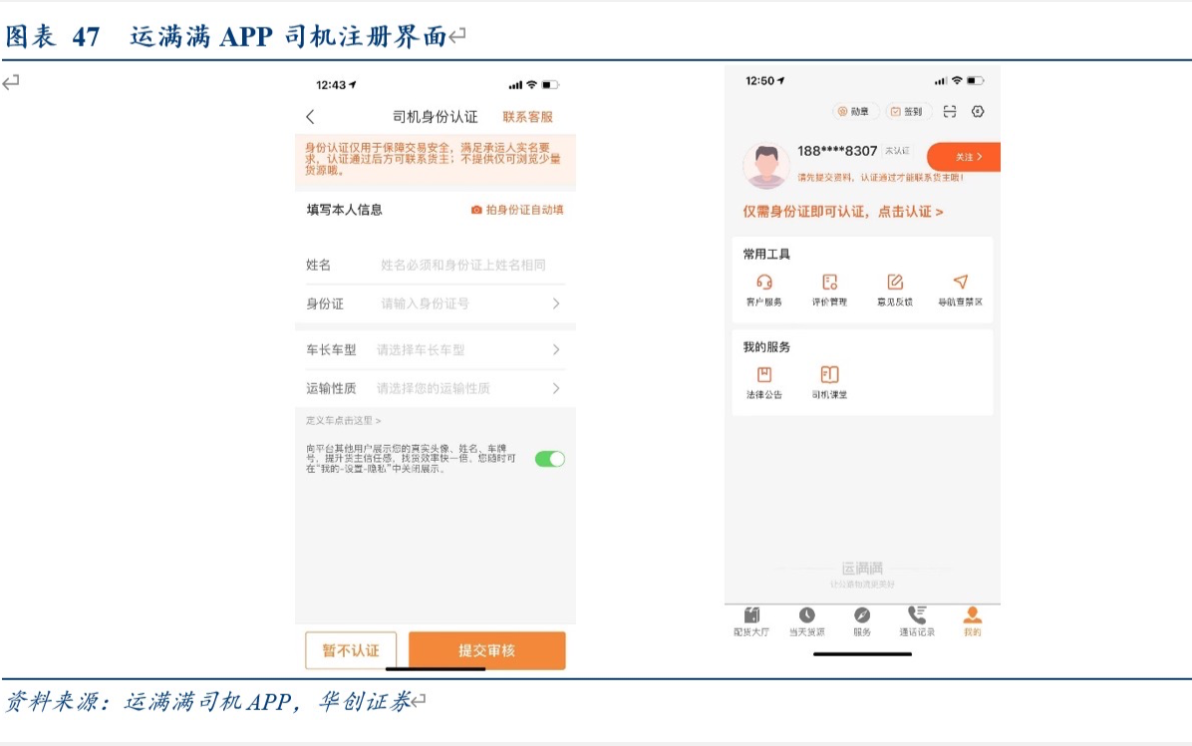The width and height of the screenshot is (1192, 746).
Task: Open the 身份证 row chevron
Action: pos(556,303)
